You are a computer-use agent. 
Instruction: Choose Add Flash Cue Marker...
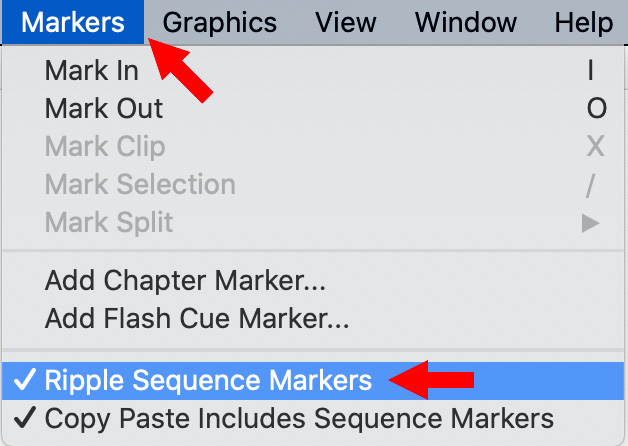click(x=197, y=319)
